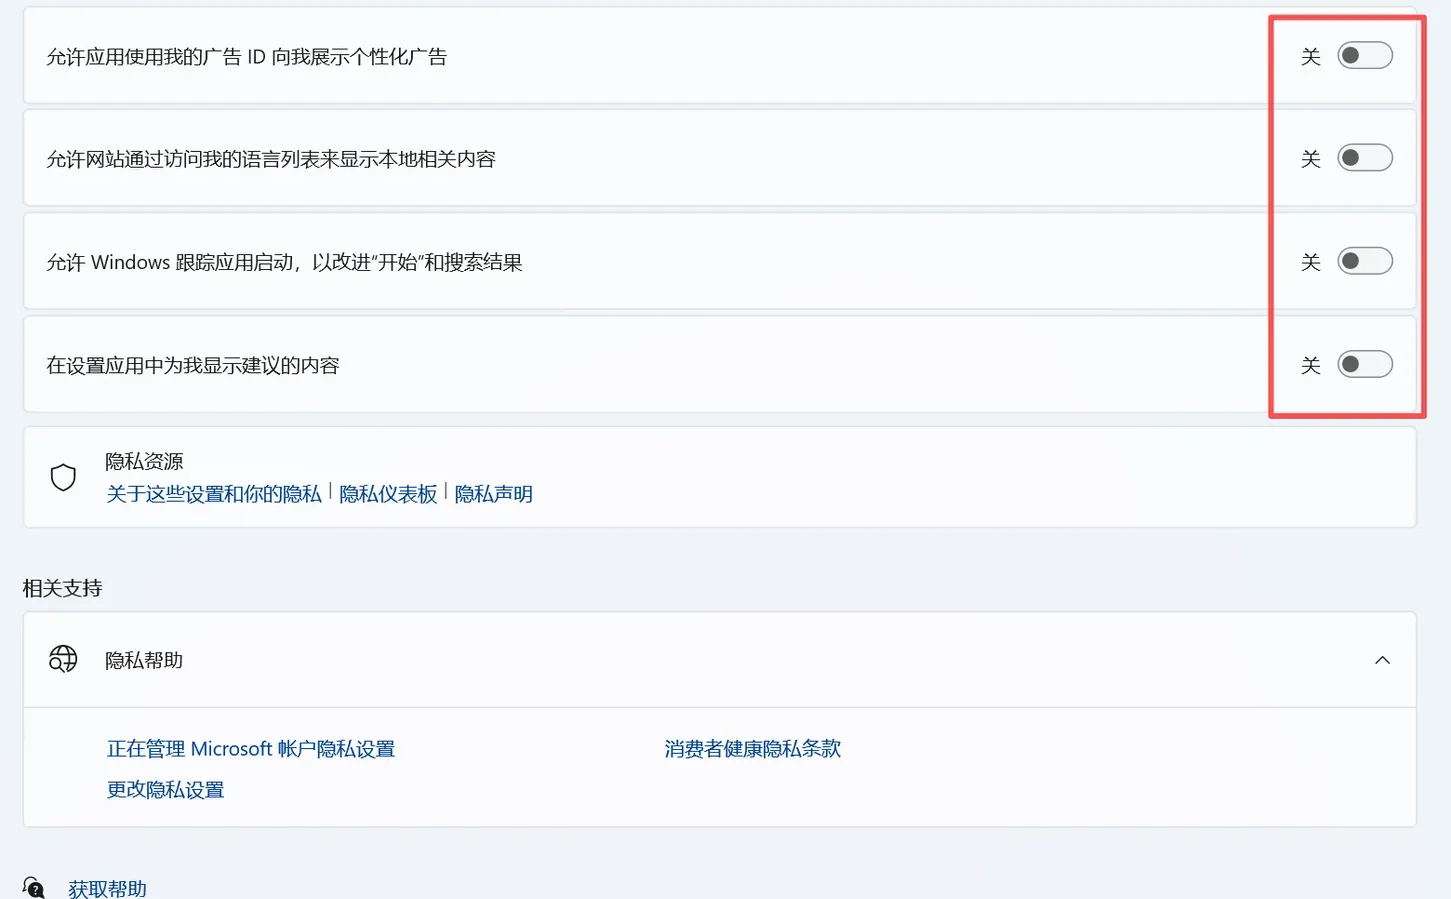
Task: Select the app launch tracking setting label
Action: pos(287,261)
